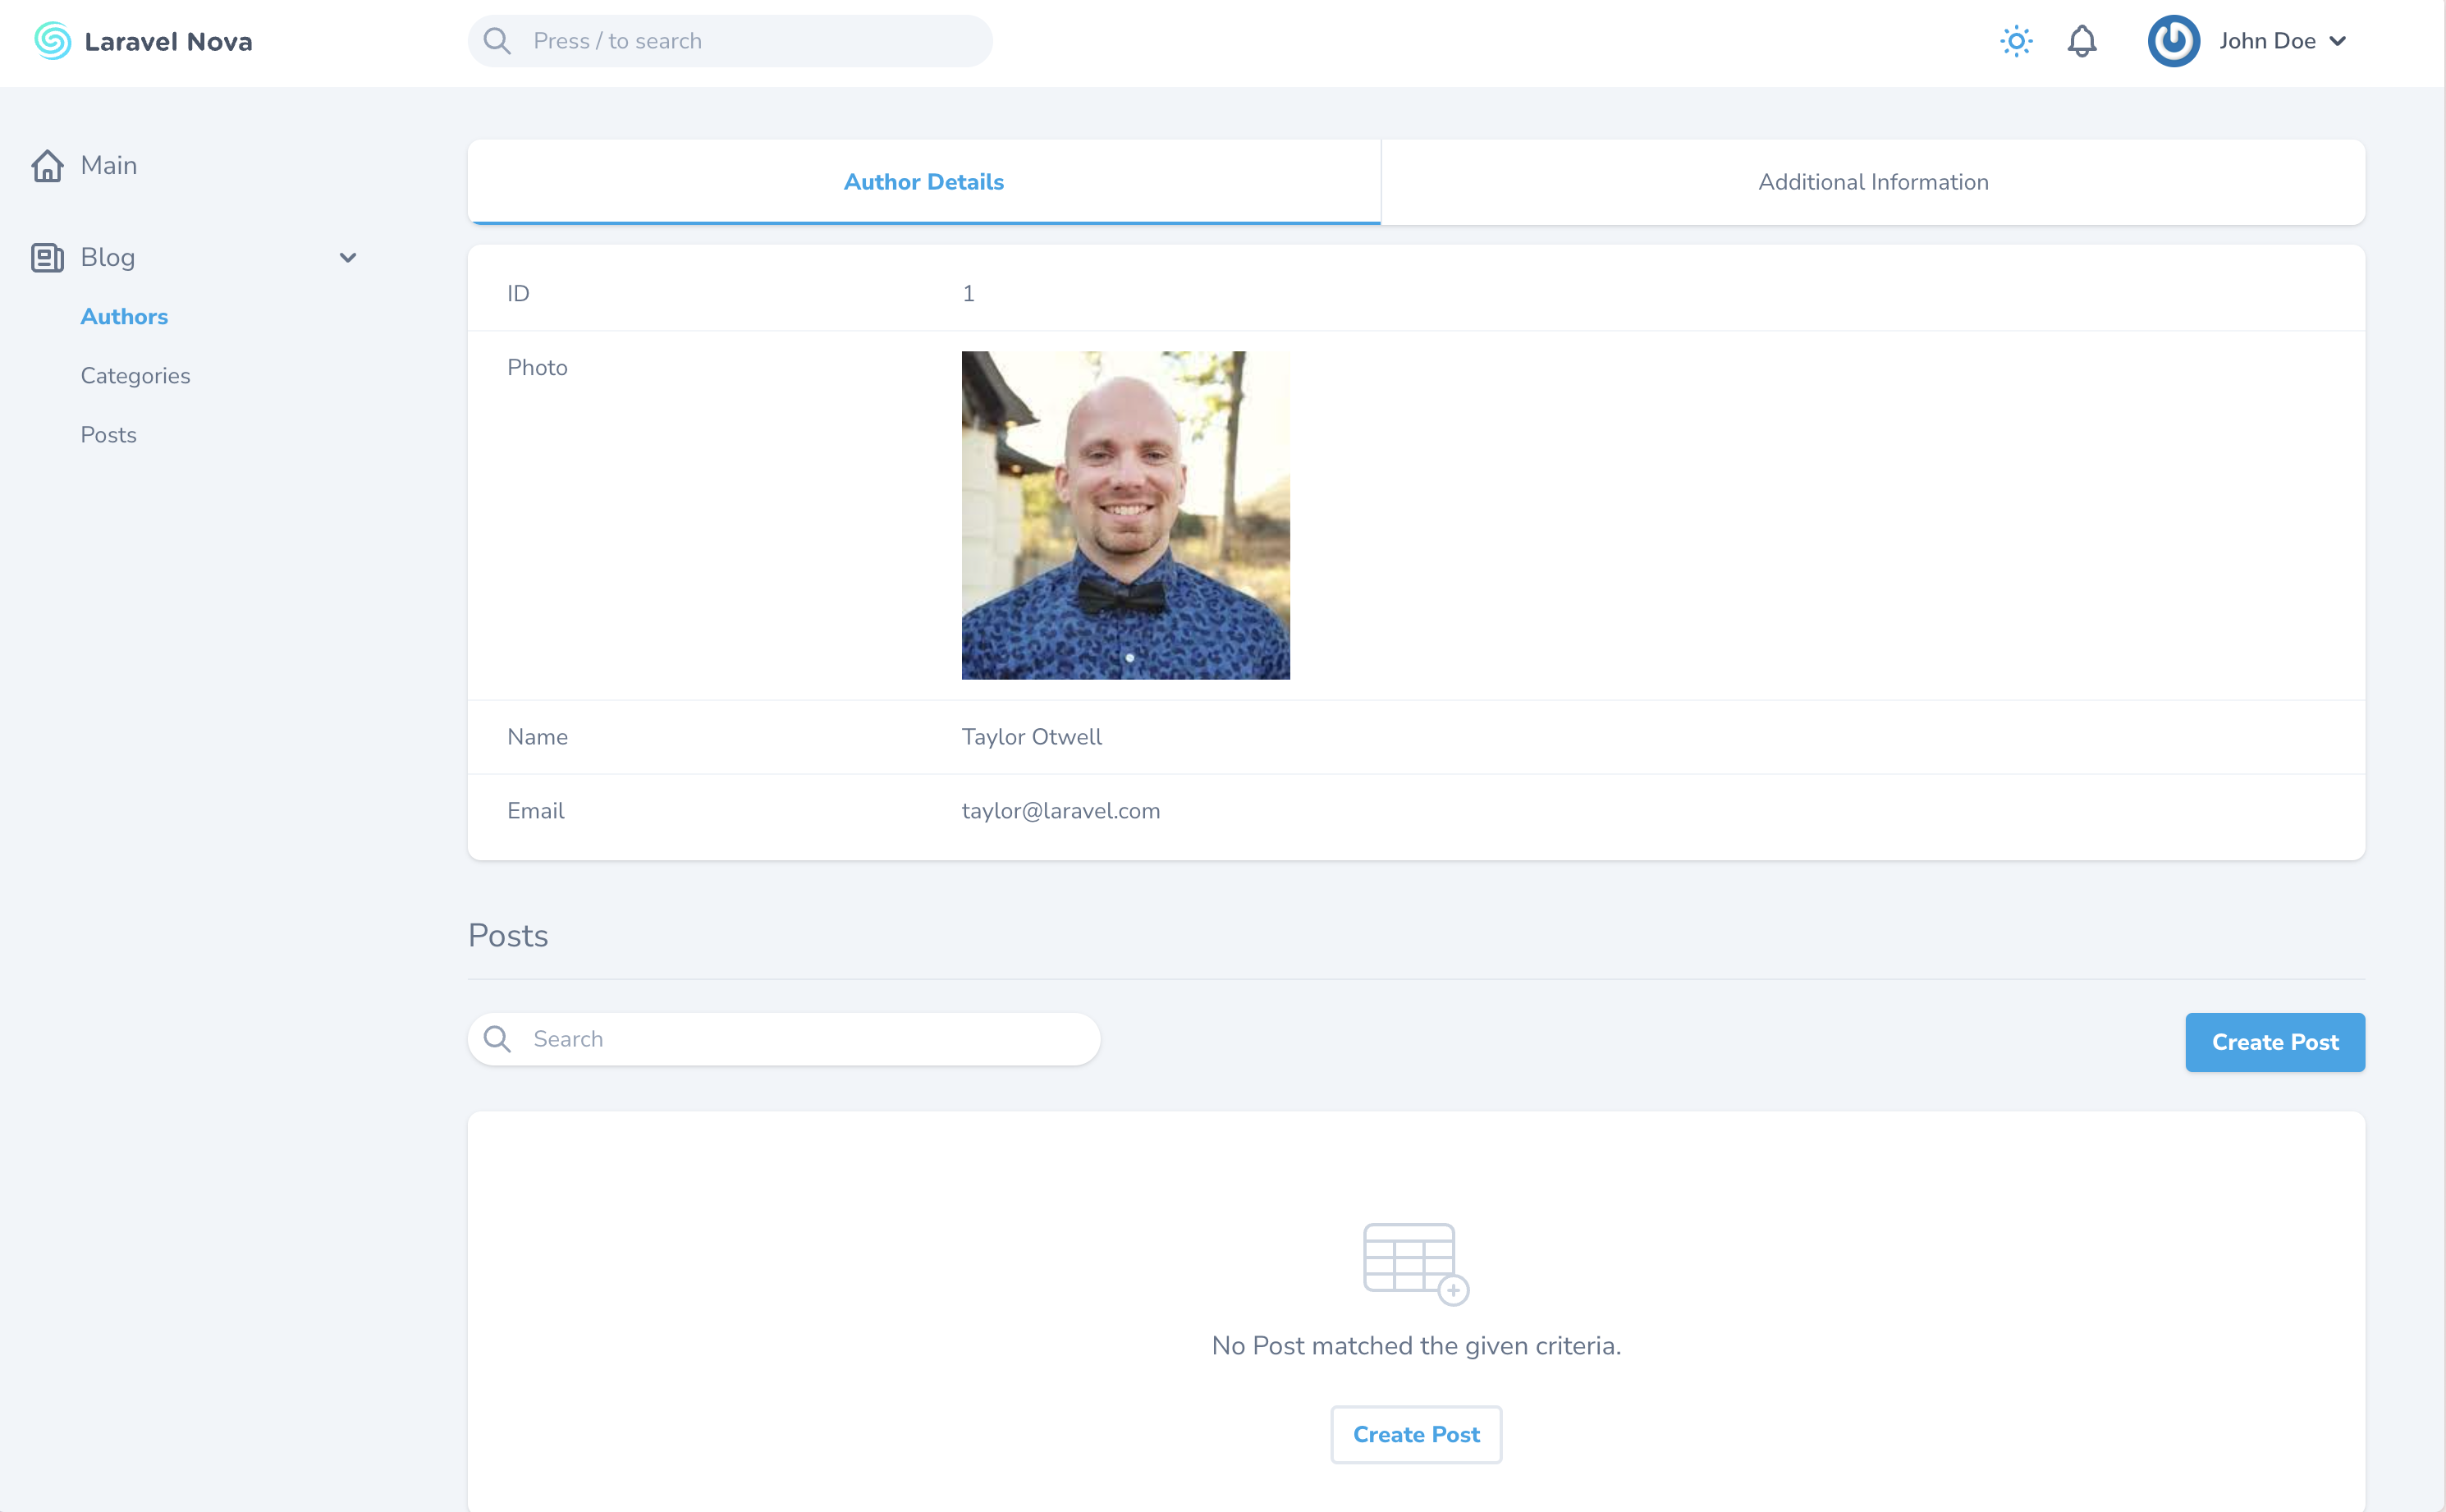Click the Laravel Nova spiral logo

point(52,41)
